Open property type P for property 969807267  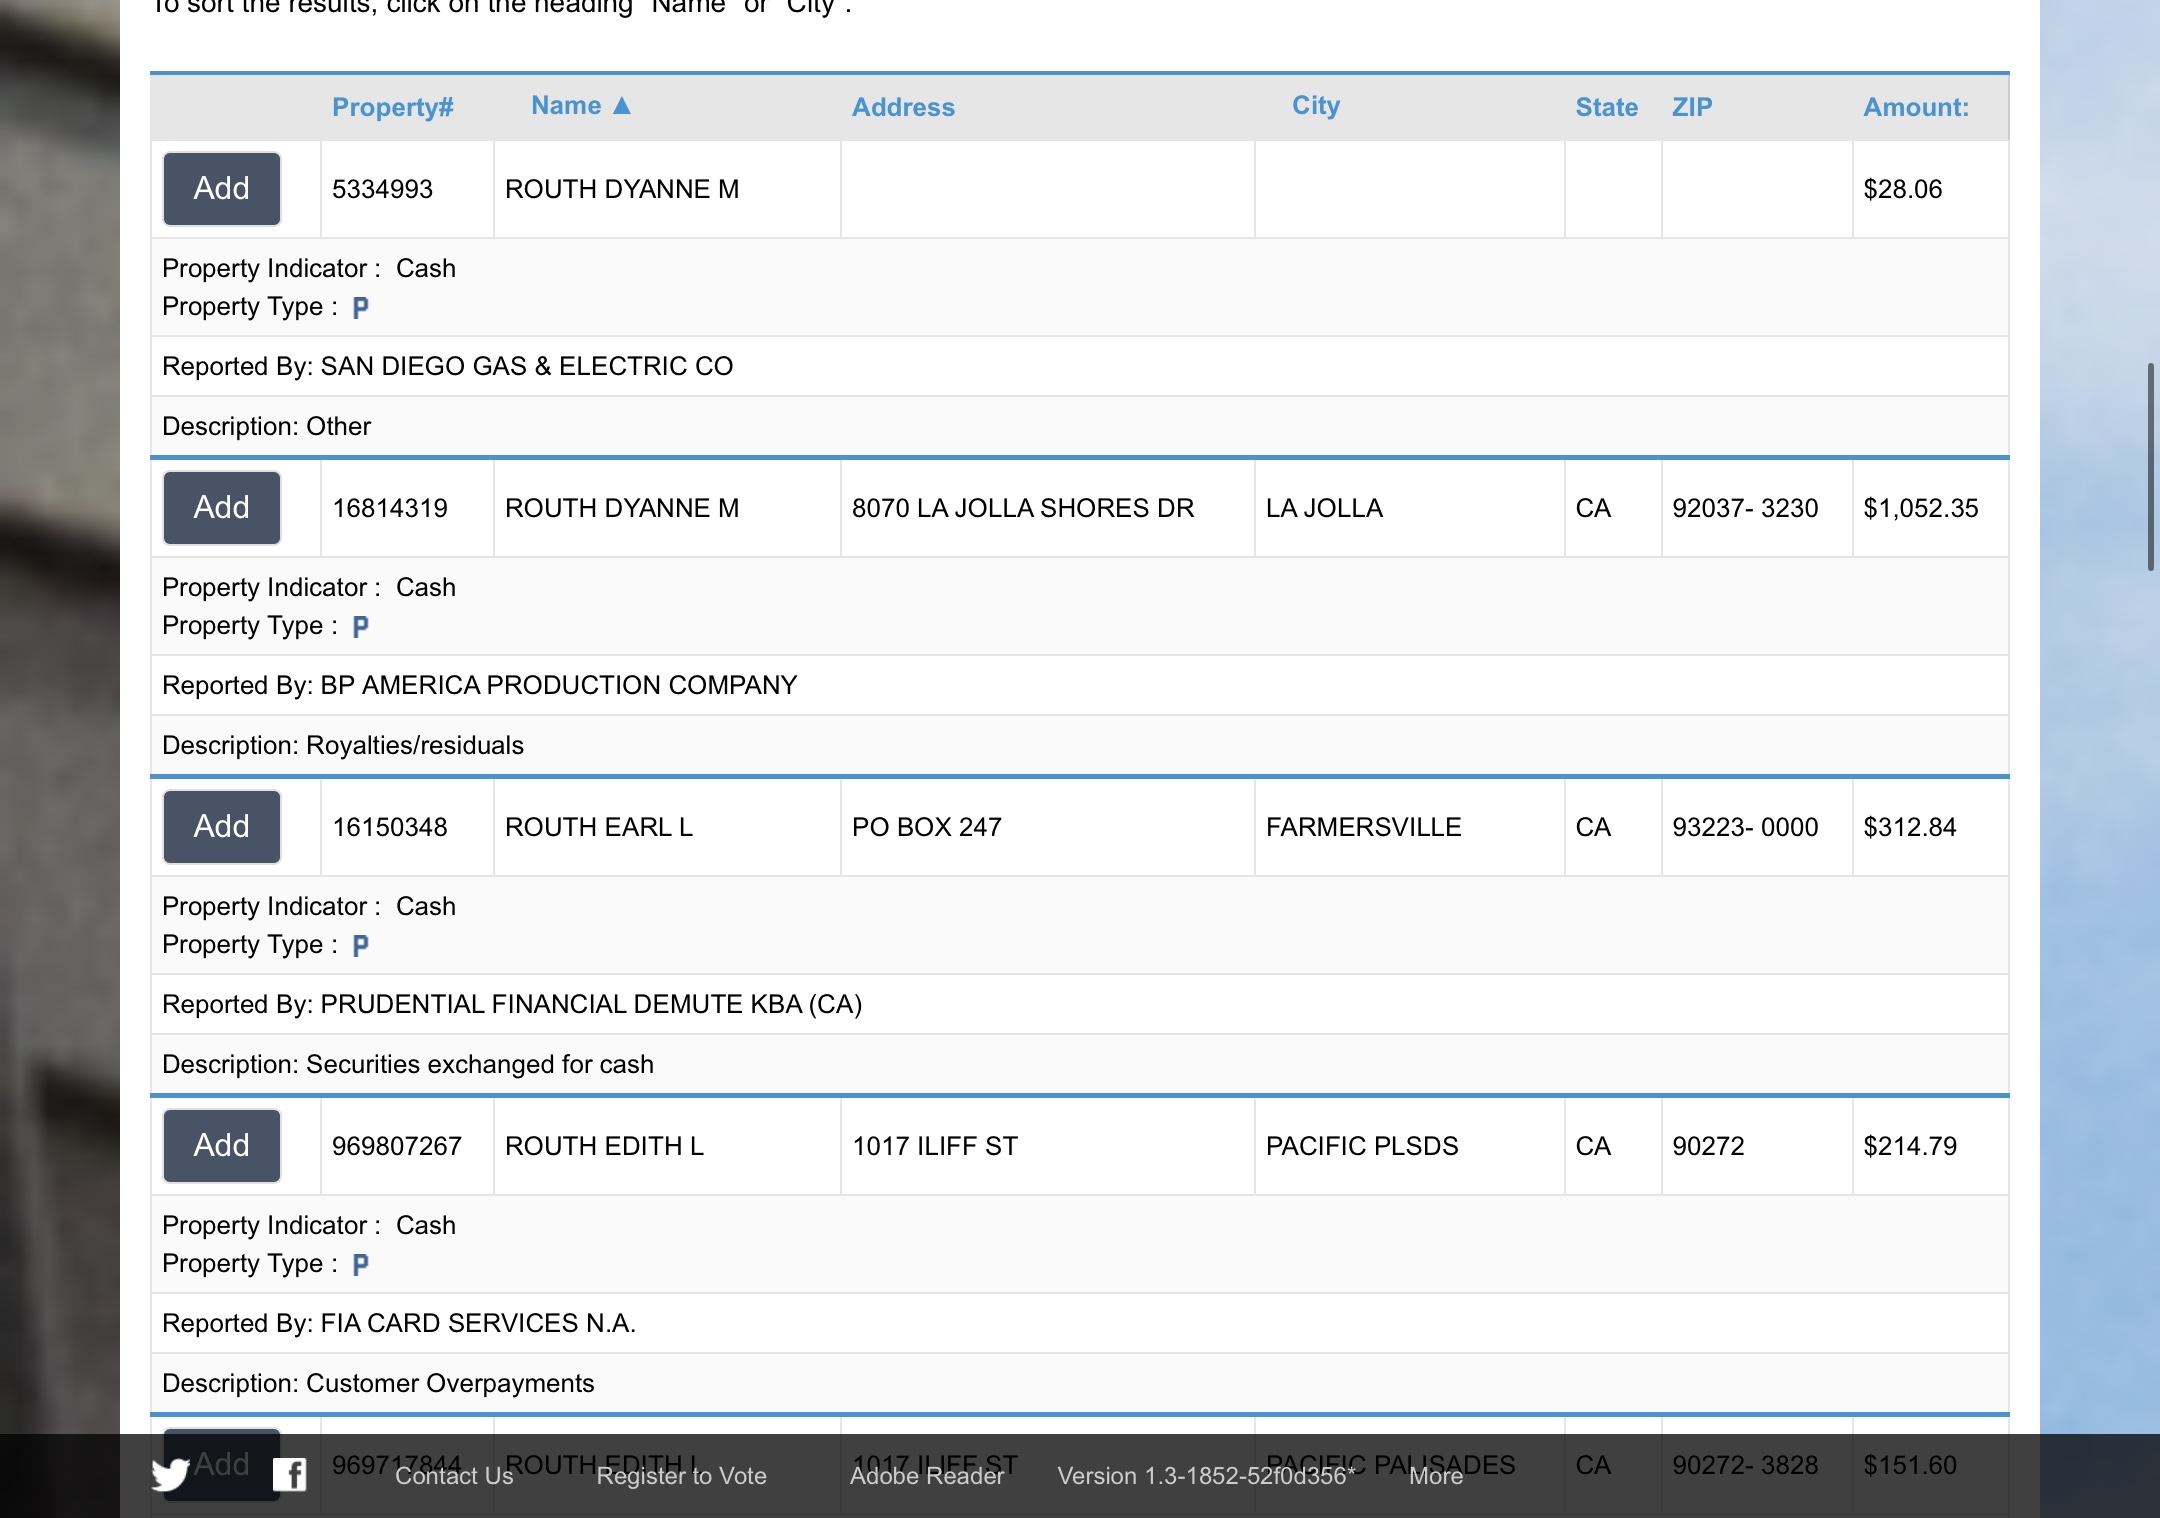click(x=361, y=1264)
